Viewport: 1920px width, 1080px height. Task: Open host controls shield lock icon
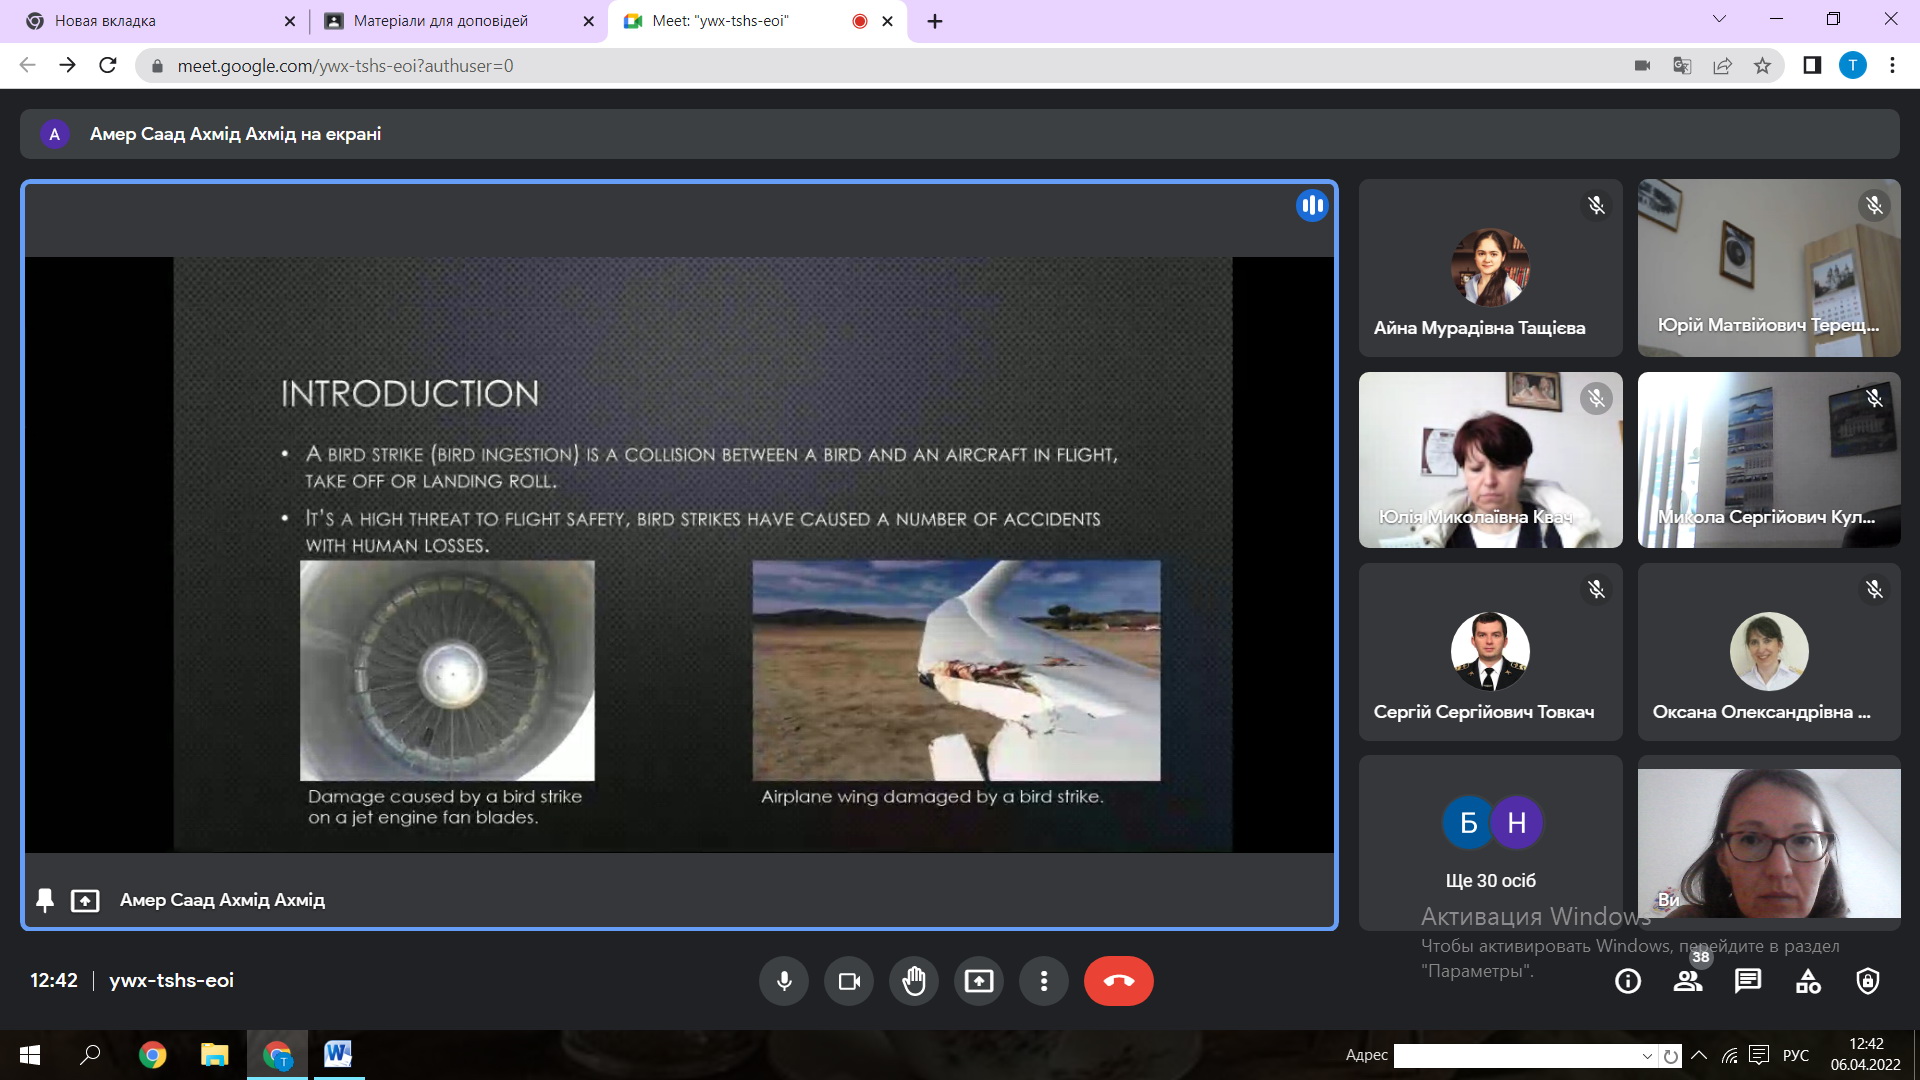[x=1868, y=981]
